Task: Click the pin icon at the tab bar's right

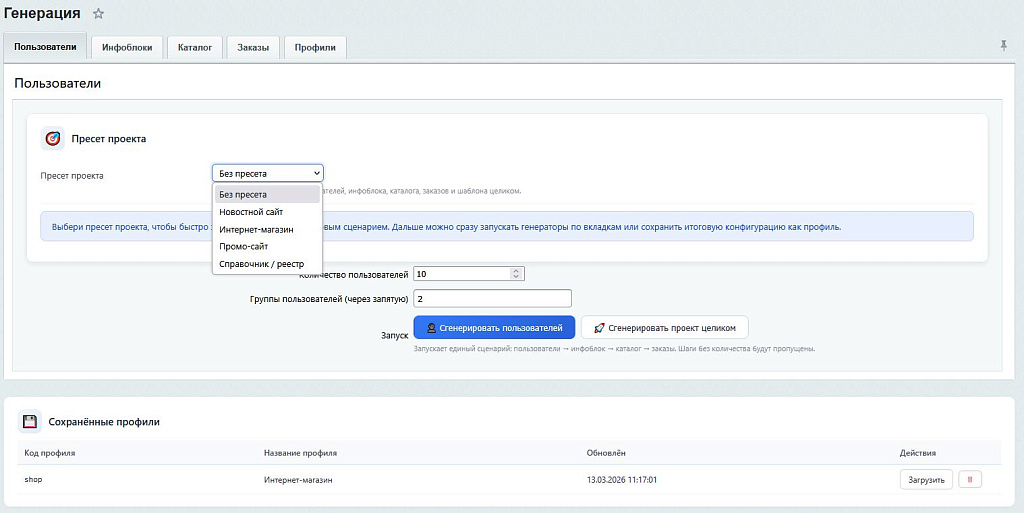Action: (x=1003, y=46)
